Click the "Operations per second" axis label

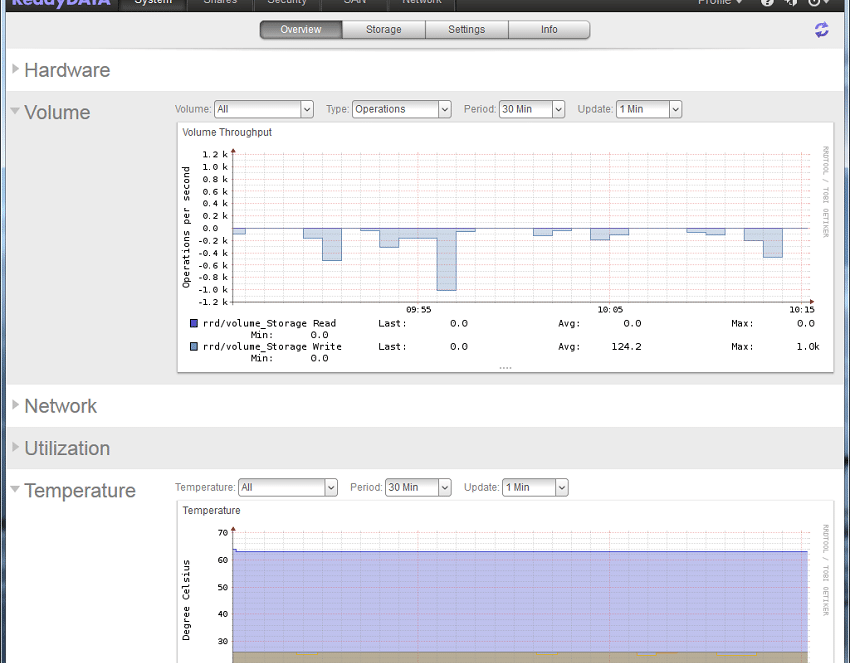[186, 227]
